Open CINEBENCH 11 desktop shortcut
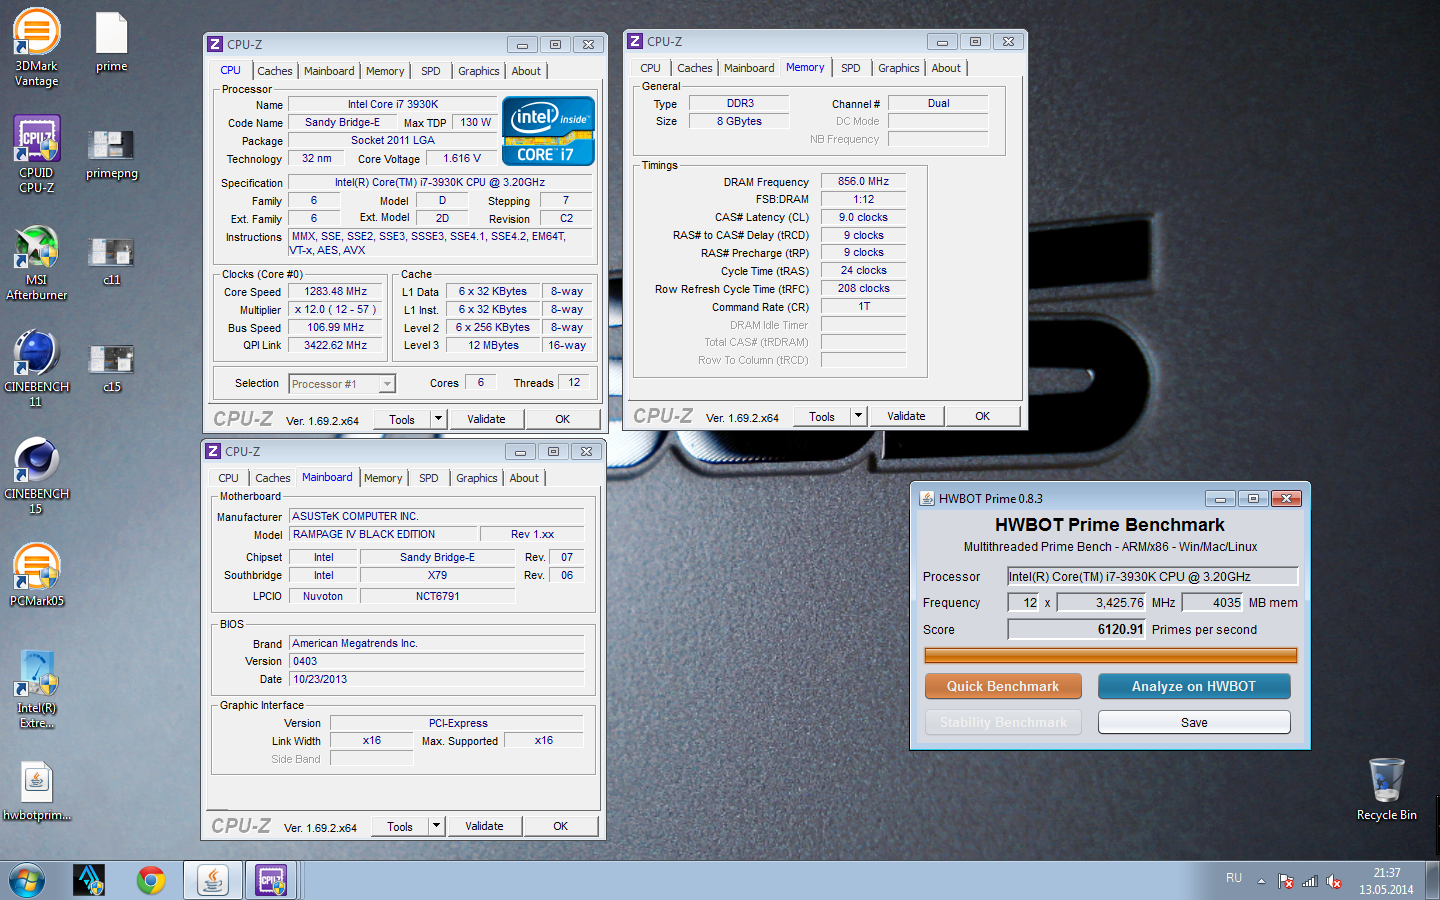Viewport: 1440px width, 900px height. click(37, 369)
